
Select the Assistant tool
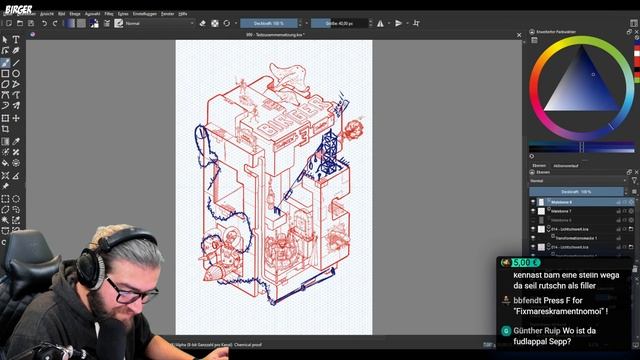[5, 176]
